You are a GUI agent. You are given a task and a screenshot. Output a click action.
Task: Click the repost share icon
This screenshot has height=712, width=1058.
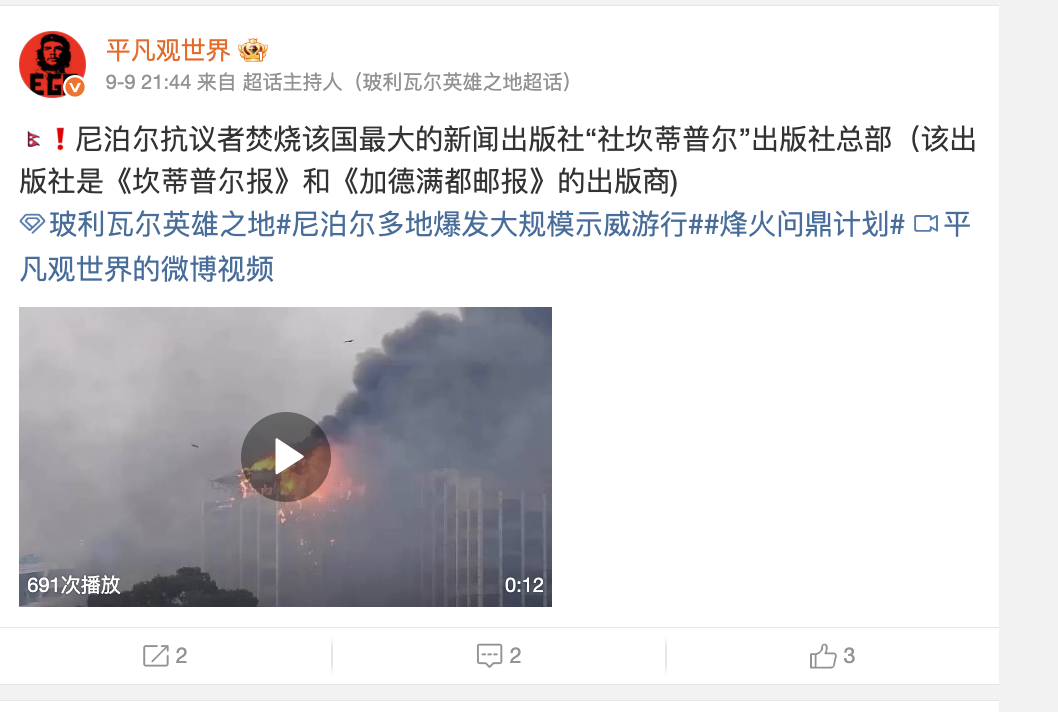coord(156,655)
